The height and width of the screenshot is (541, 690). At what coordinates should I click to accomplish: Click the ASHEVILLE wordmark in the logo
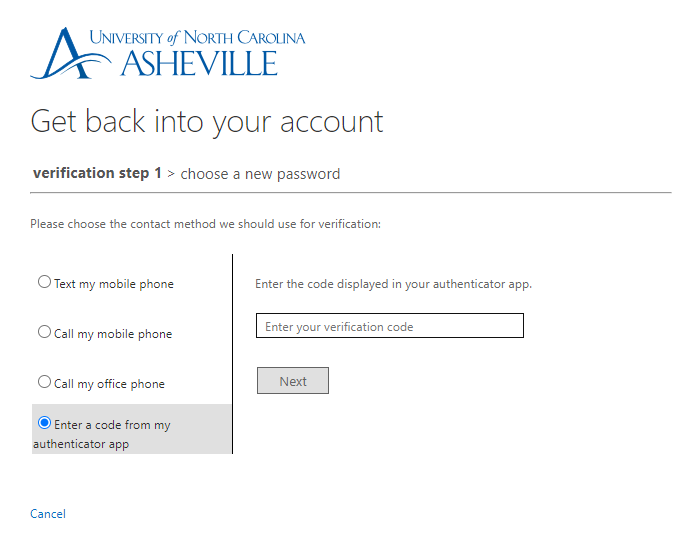(199, 64)
